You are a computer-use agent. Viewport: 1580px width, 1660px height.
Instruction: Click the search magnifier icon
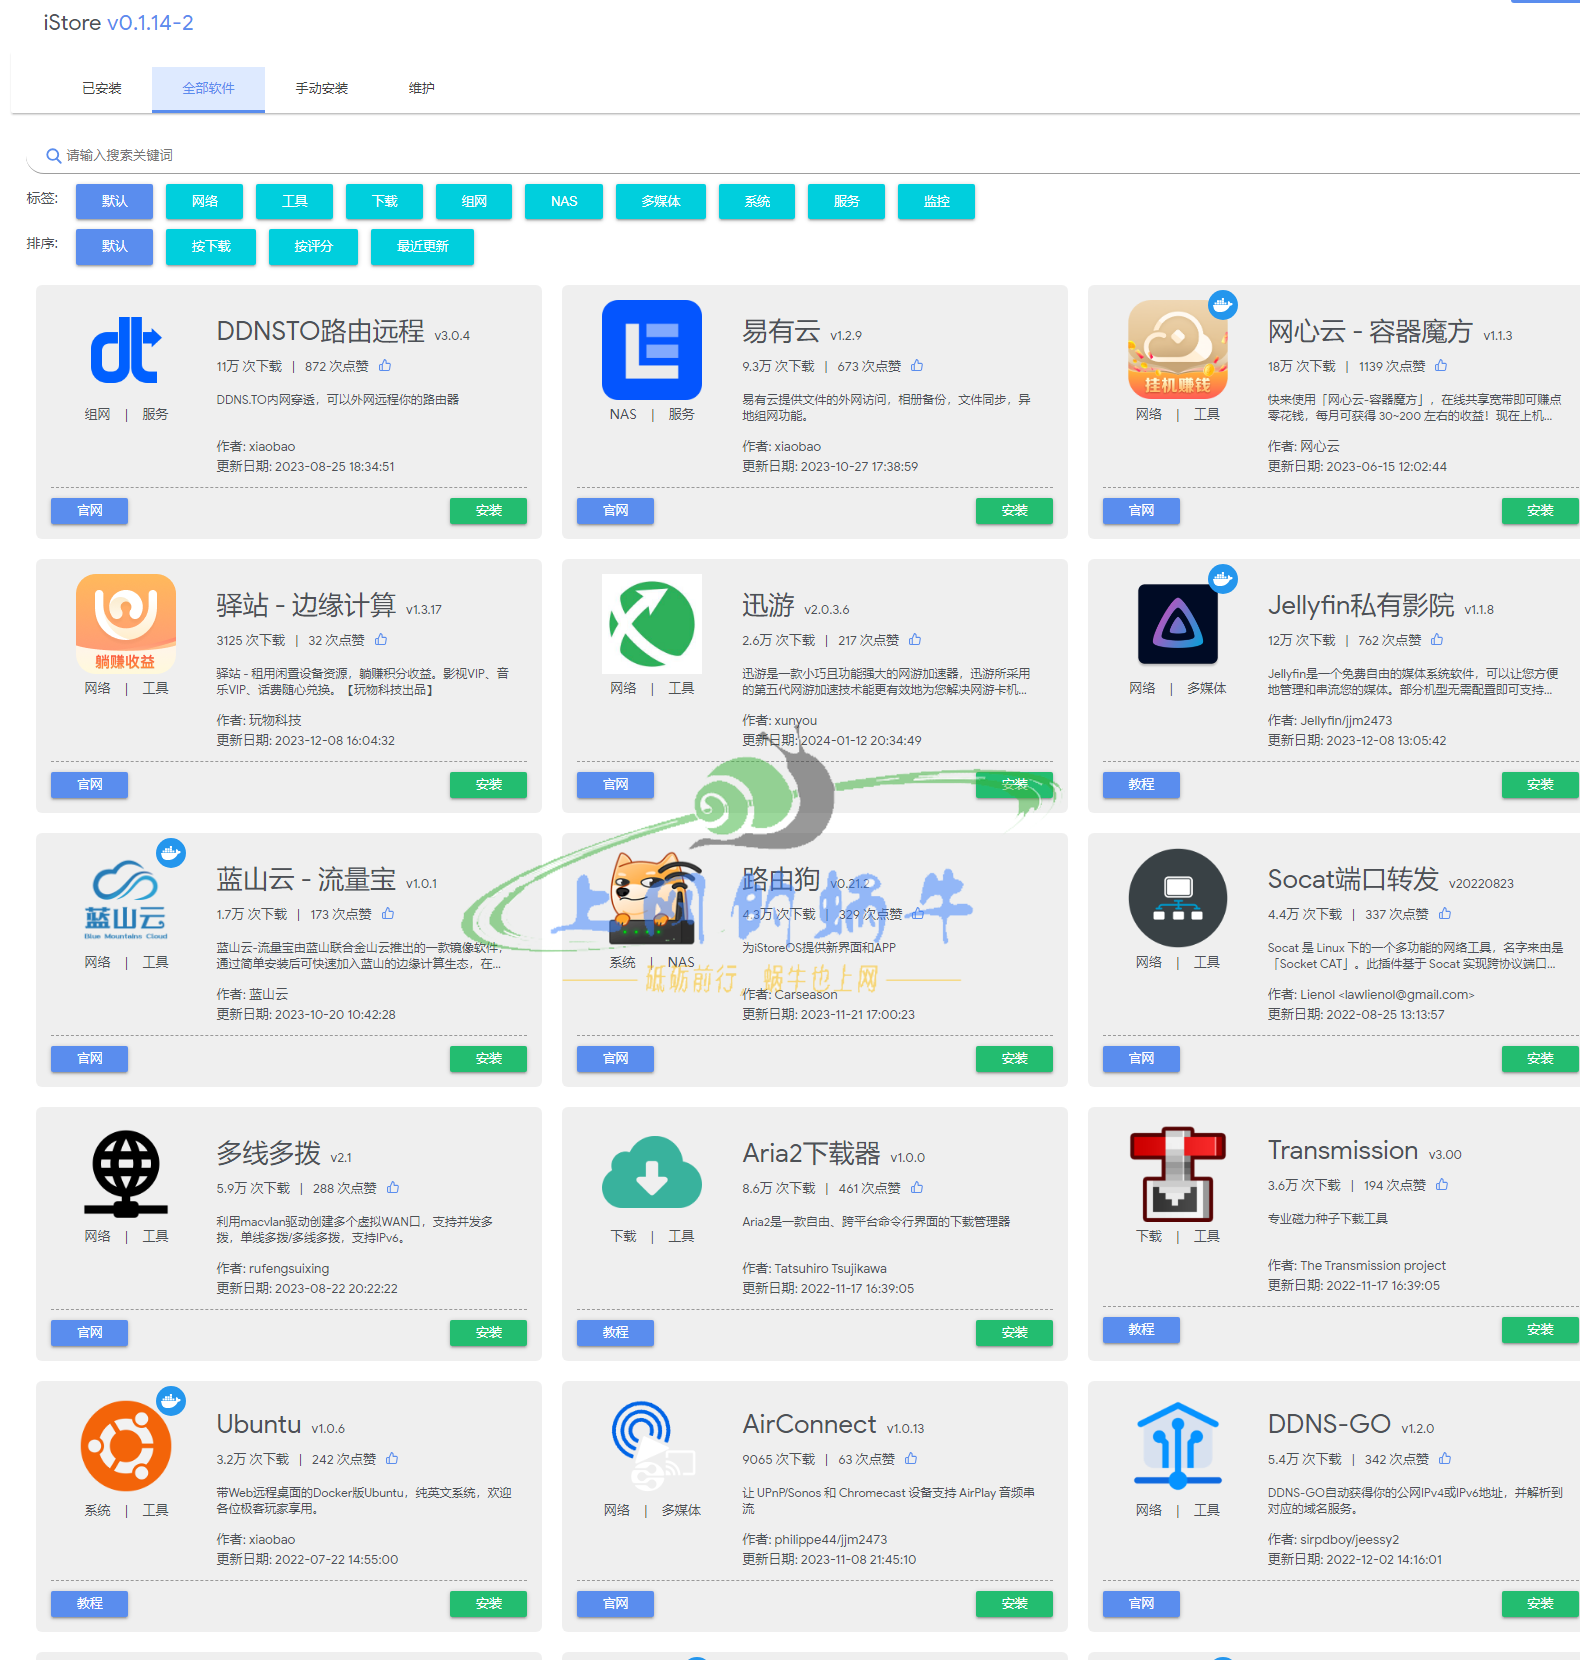click(x=54, y=155)
